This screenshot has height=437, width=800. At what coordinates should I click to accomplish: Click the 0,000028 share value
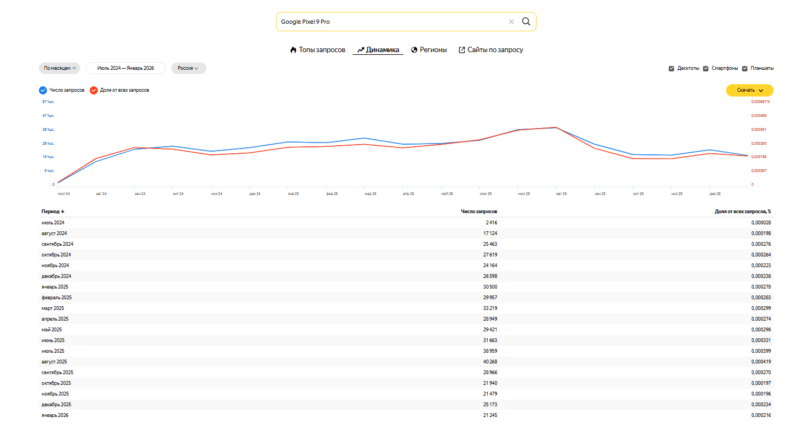point(761,223)
